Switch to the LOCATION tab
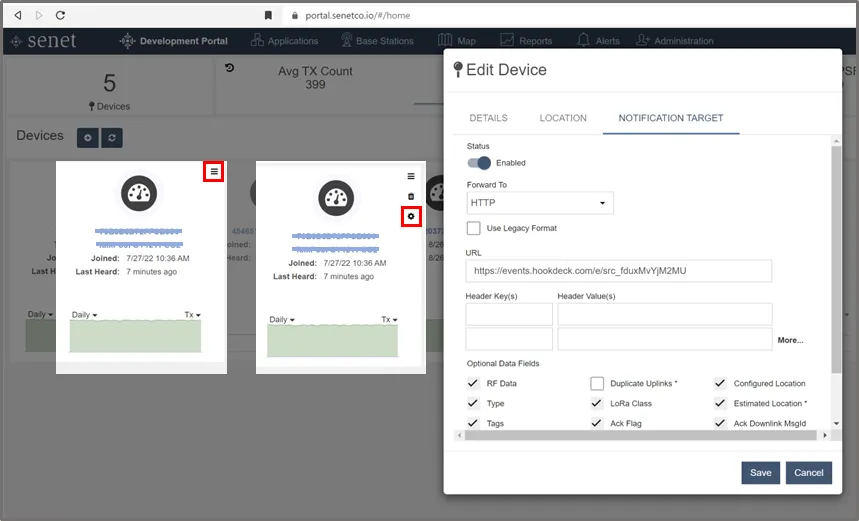This screenshot has width=859, height=521. 563,118
